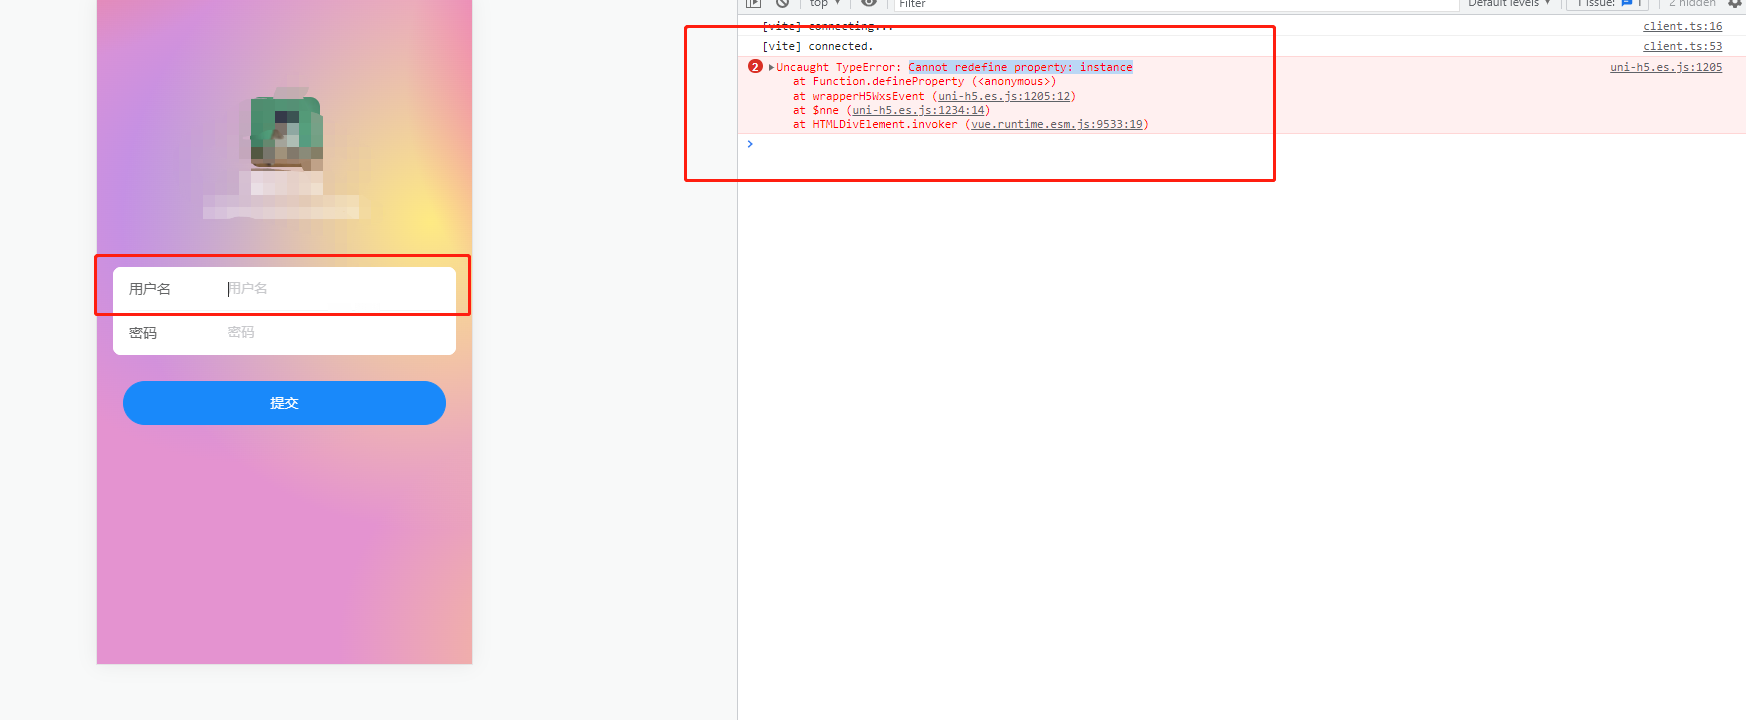
Task: Click the '1 issue' button
Action: (x=1607, y=3)
